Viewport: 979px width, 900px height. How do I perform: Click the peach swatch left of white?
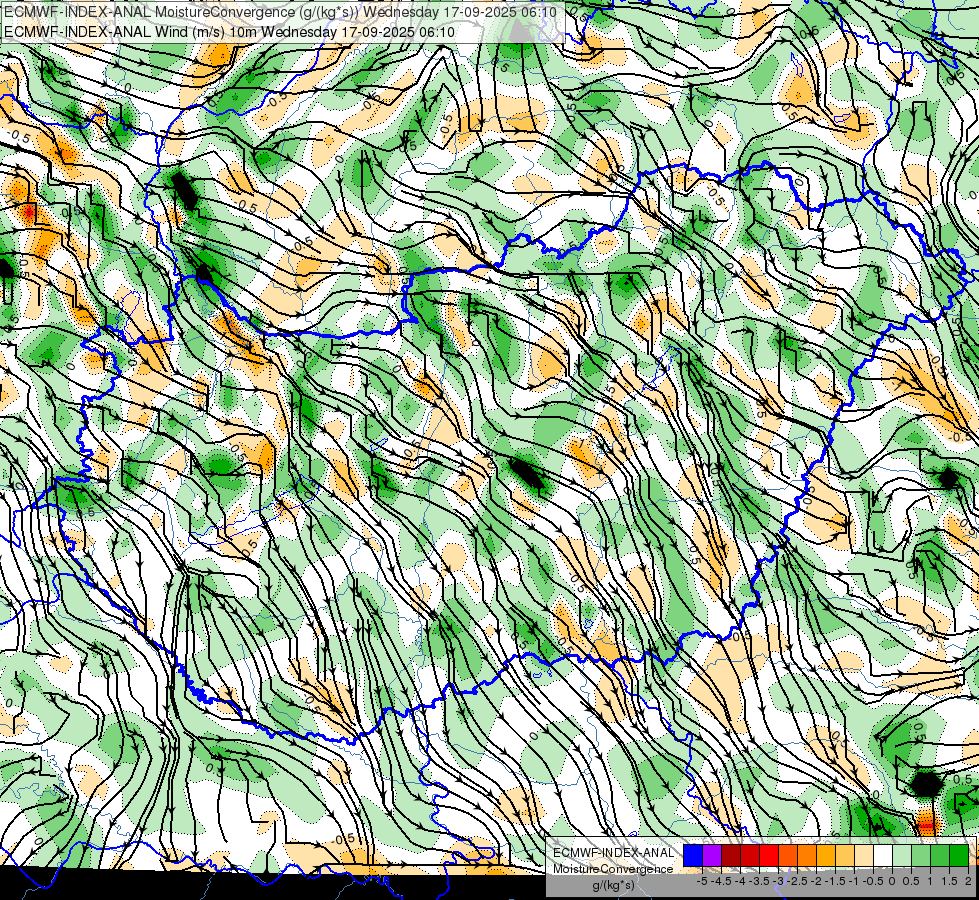tap(864, 855)
